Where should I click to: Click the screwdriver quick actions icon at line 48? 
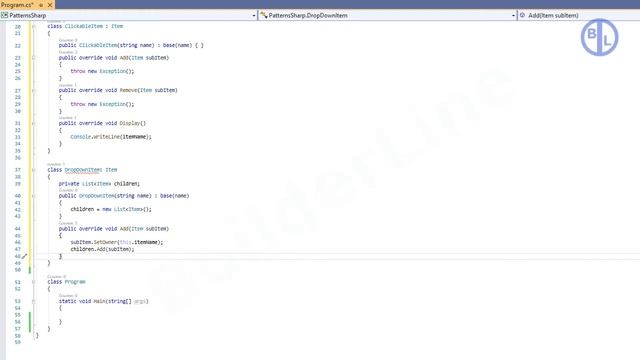pos(24,256)
